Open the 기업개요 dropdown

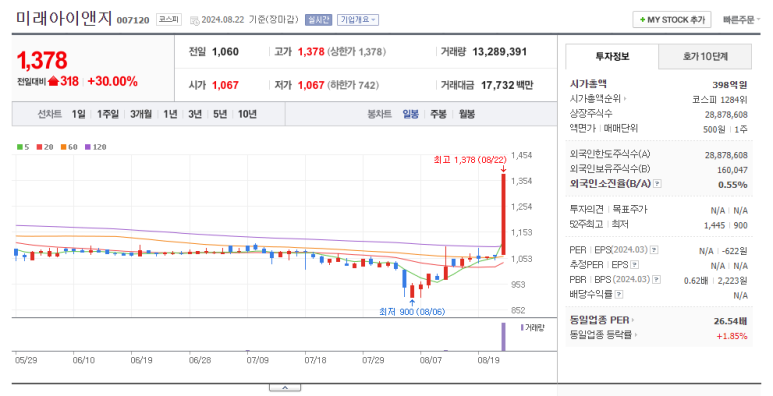click(x=358, y=20)
